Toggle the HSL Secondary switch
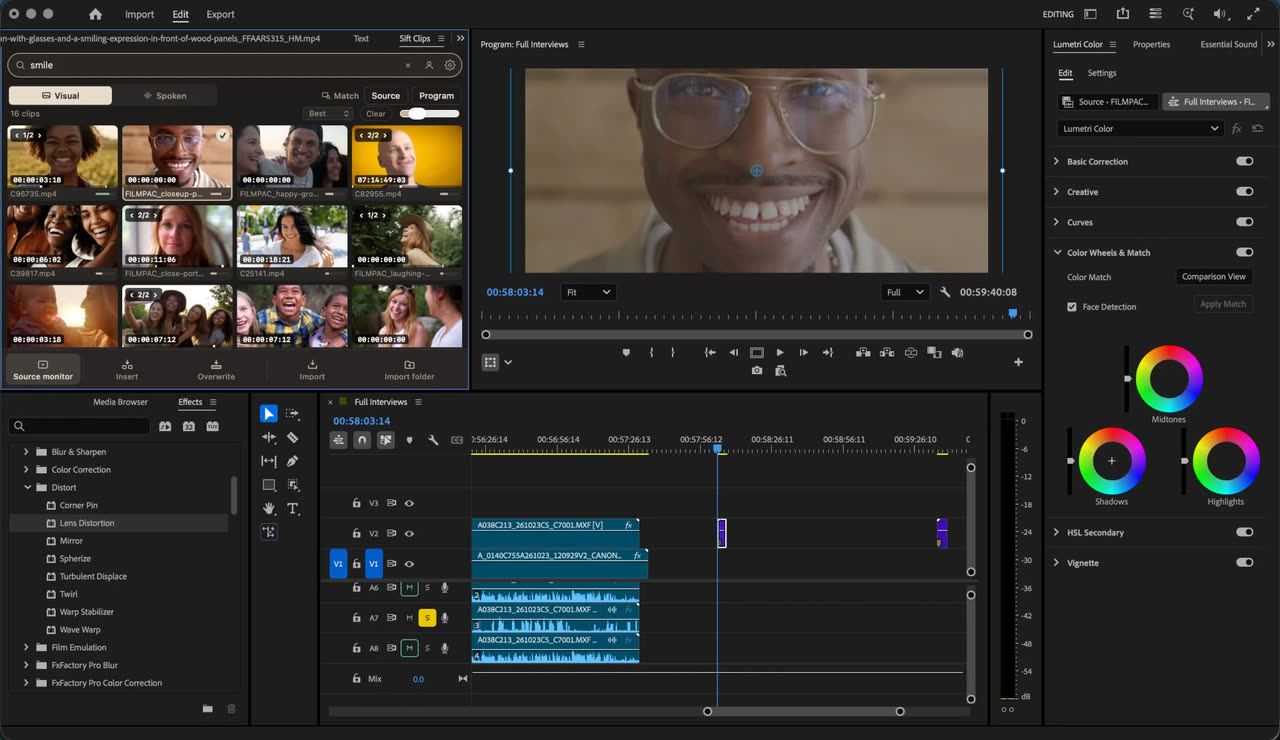 (1244, 532)
